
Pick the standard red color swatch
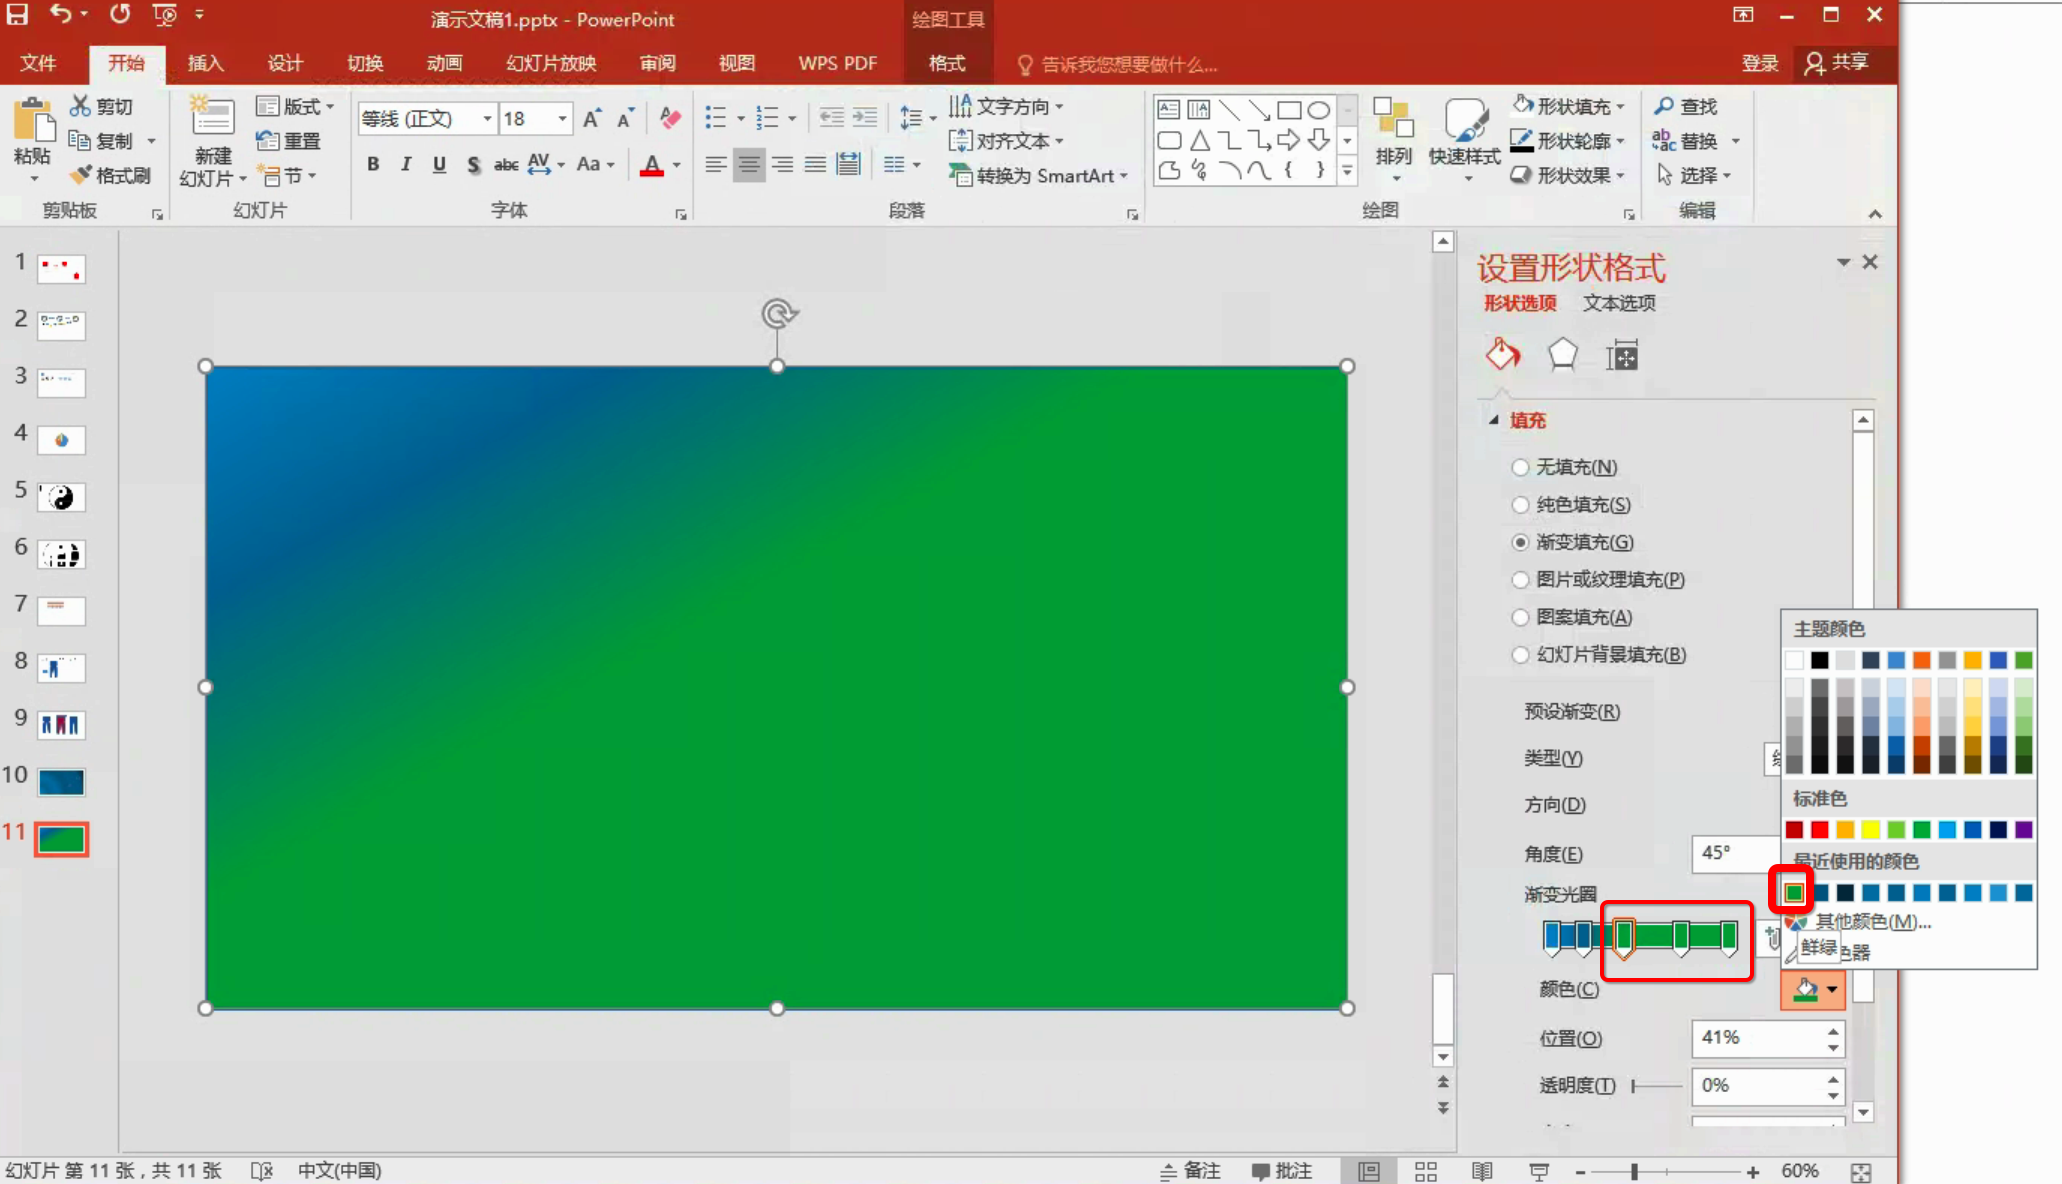(x=1820, y=829)
